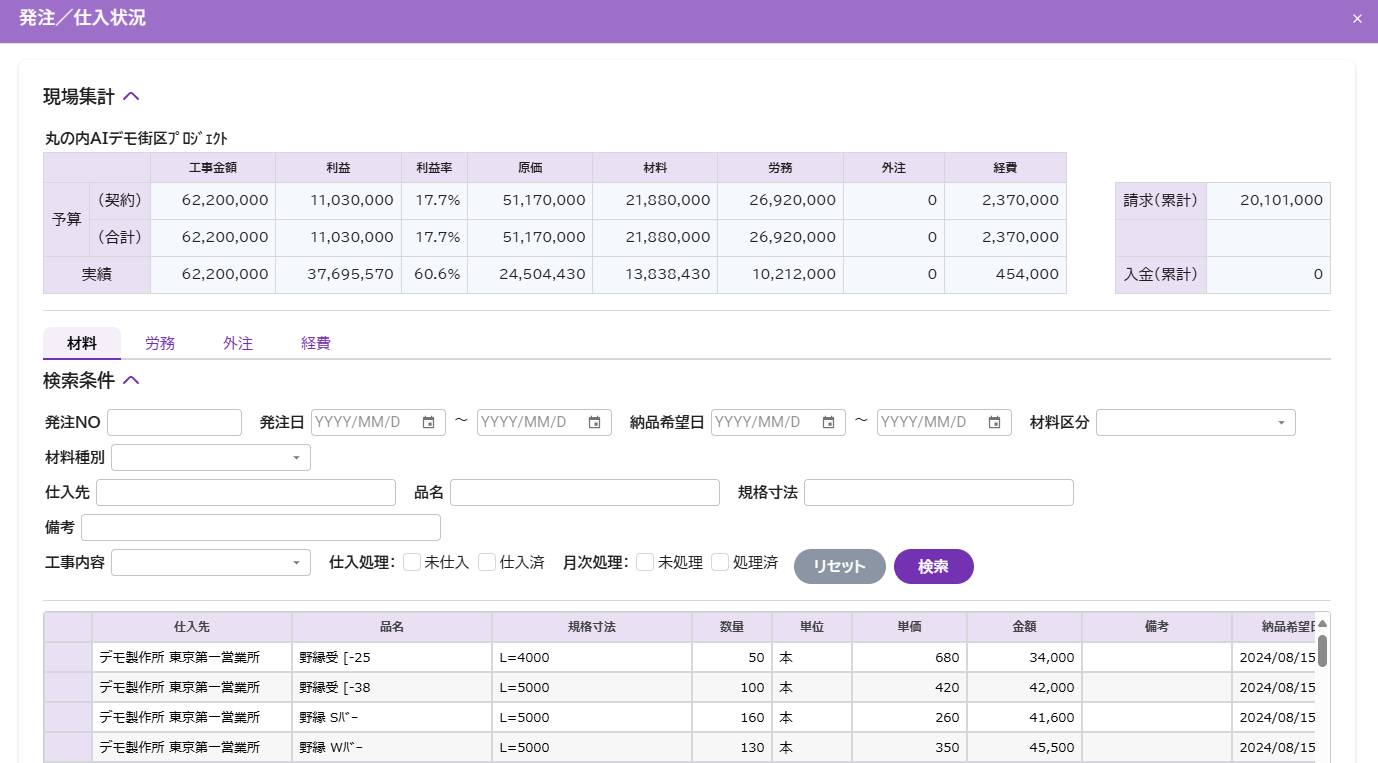Click the 実績 cost value 24,504,430
1378x763 pixels.
[530, 275]
